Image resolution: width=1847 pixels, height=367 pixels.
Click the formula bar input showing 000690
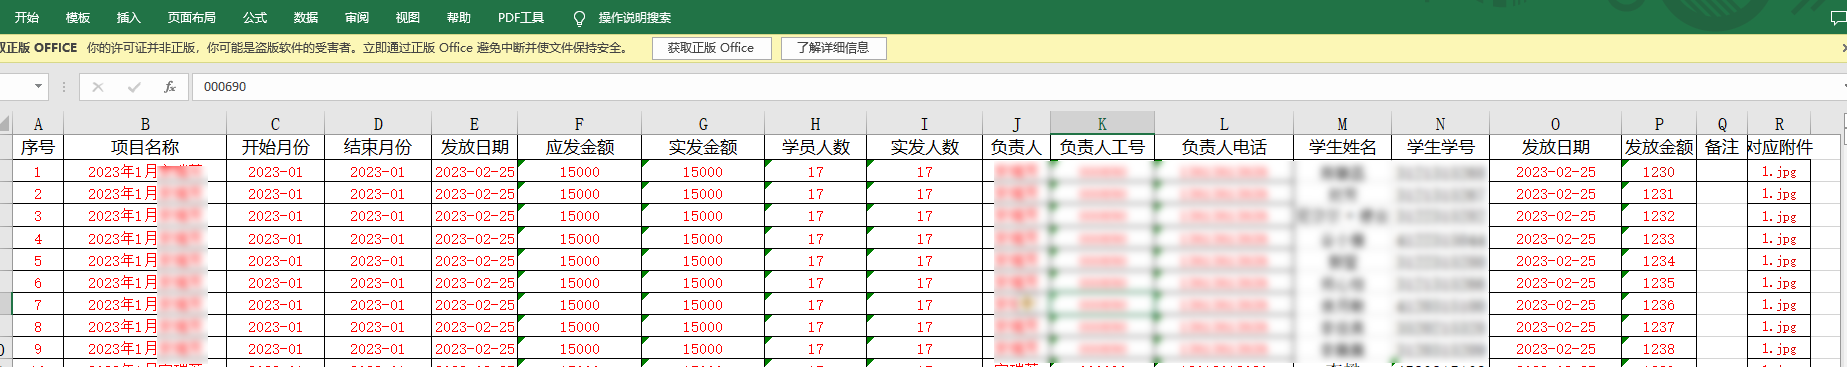tap(1015, 87)
